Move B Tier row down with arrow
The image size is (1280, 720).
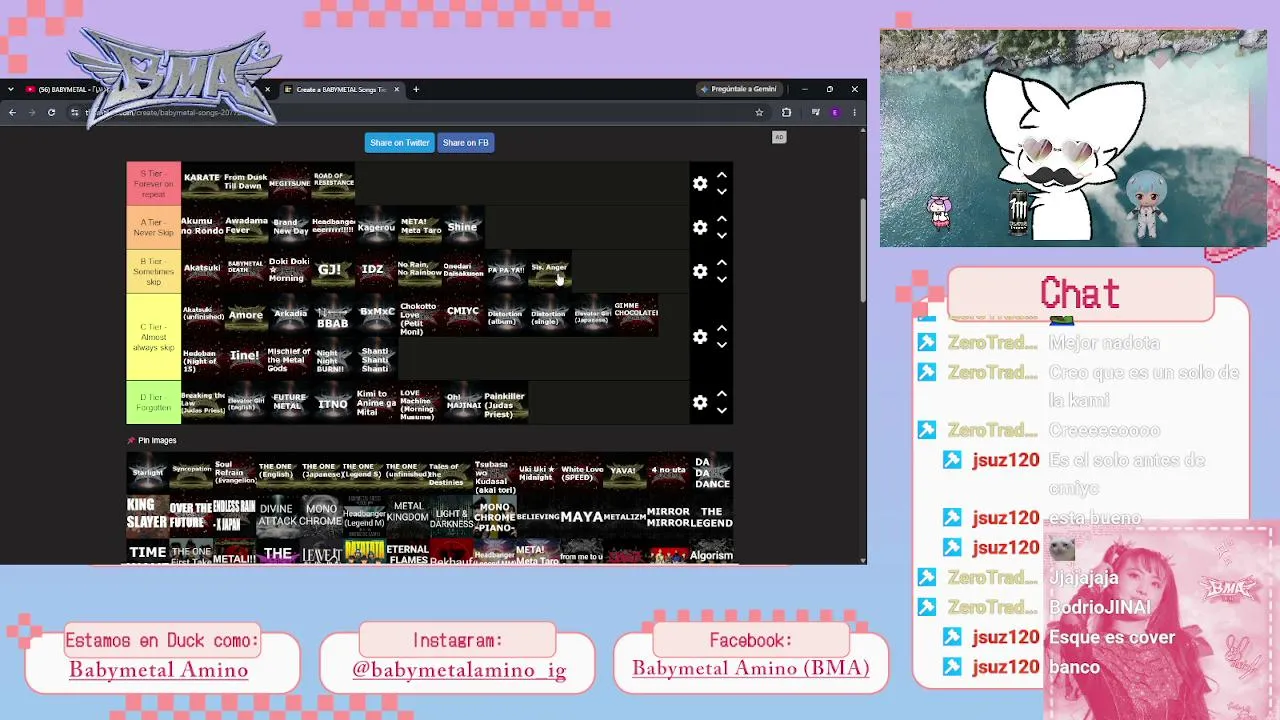point(721,279)
